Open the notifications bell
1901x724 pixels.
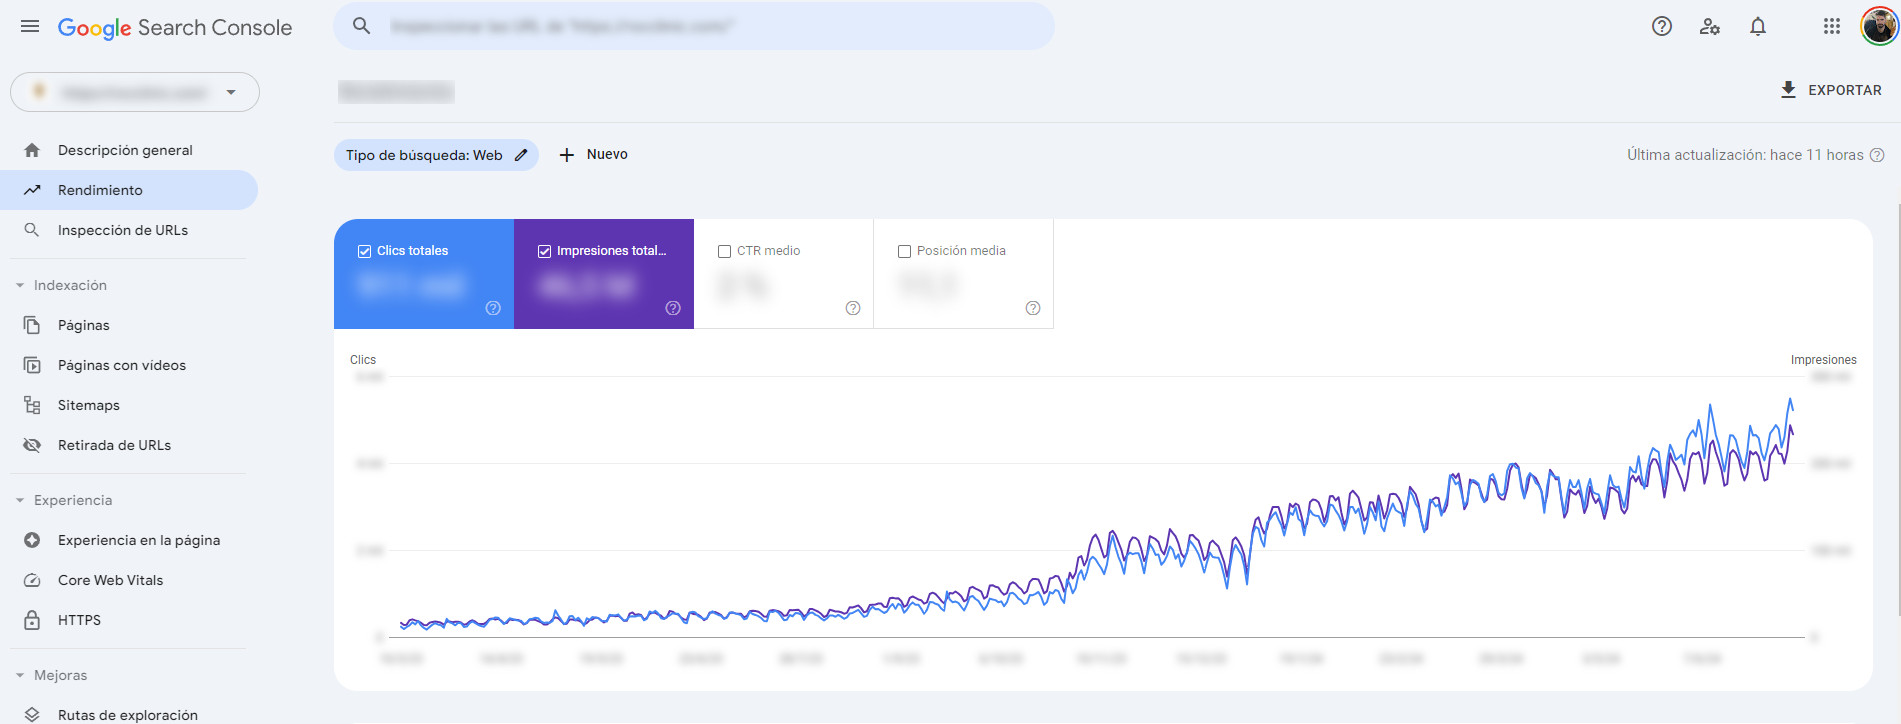point(1757,27)
